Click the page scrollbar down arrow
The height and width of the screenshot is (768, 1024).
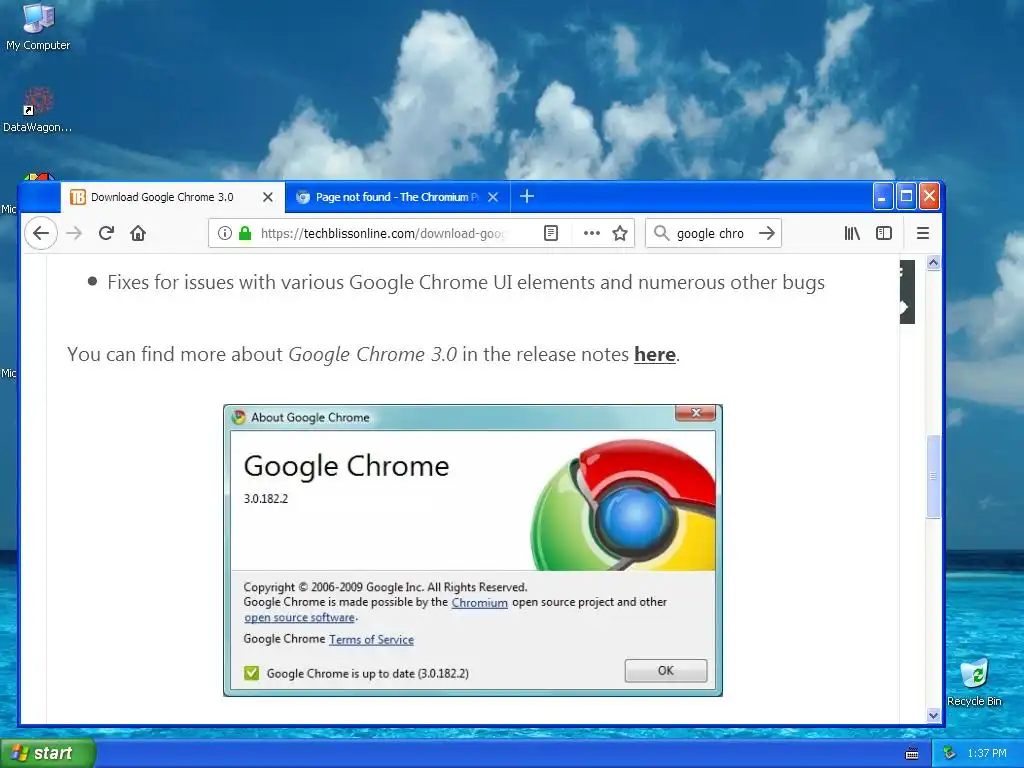click(933, 716)
